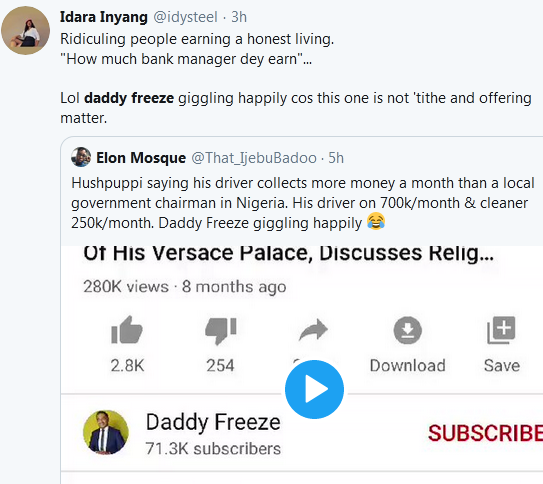Click the Daddy Freeze channel avatar
Viewport: 543px width, 484px height.
pyautogui.click(x=106, y=432)
